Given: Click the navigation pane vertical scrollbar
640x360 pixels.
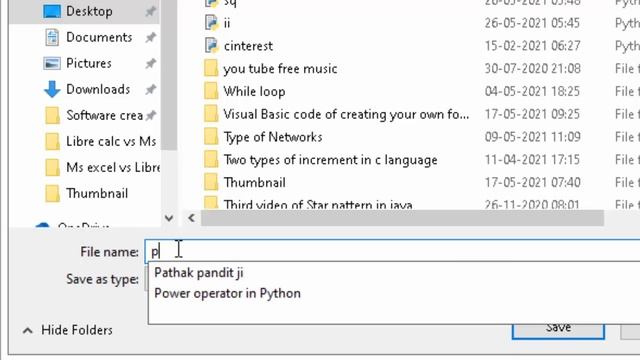Looking at the screenshot, I should click(169, 76).
